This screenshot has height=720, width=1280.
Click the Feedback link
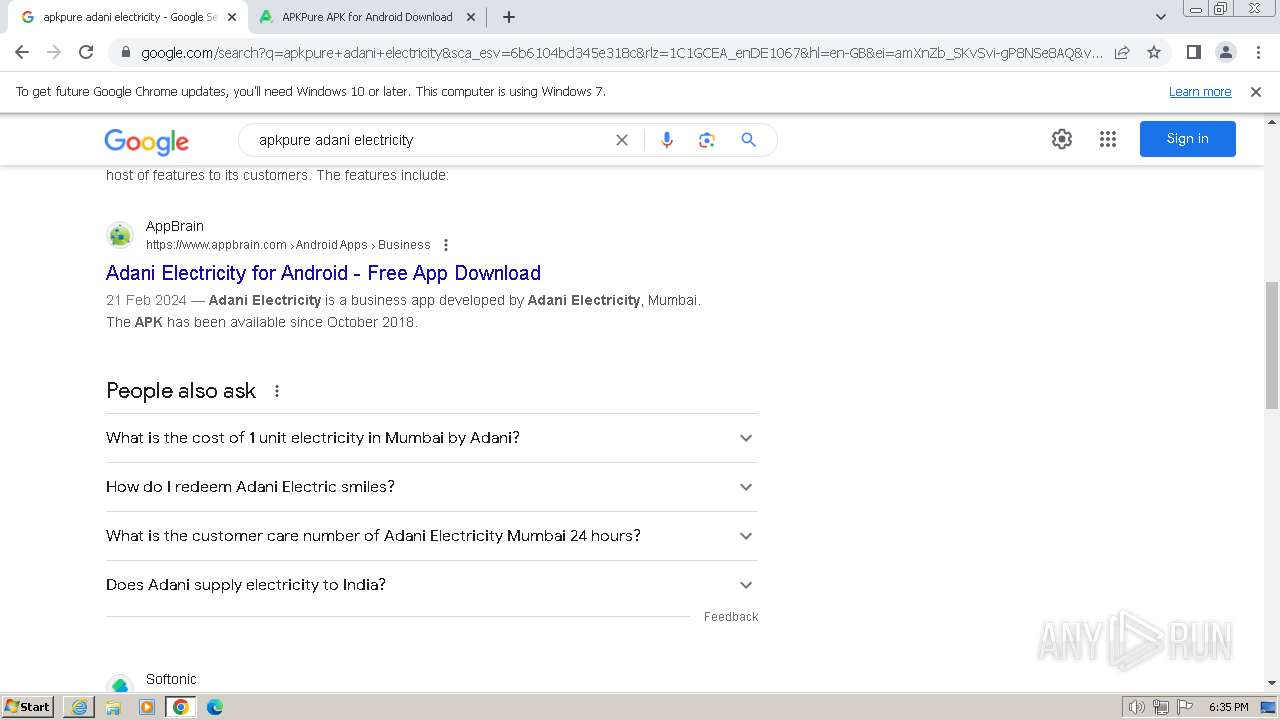pyautogui.click(x=731, y=617)
